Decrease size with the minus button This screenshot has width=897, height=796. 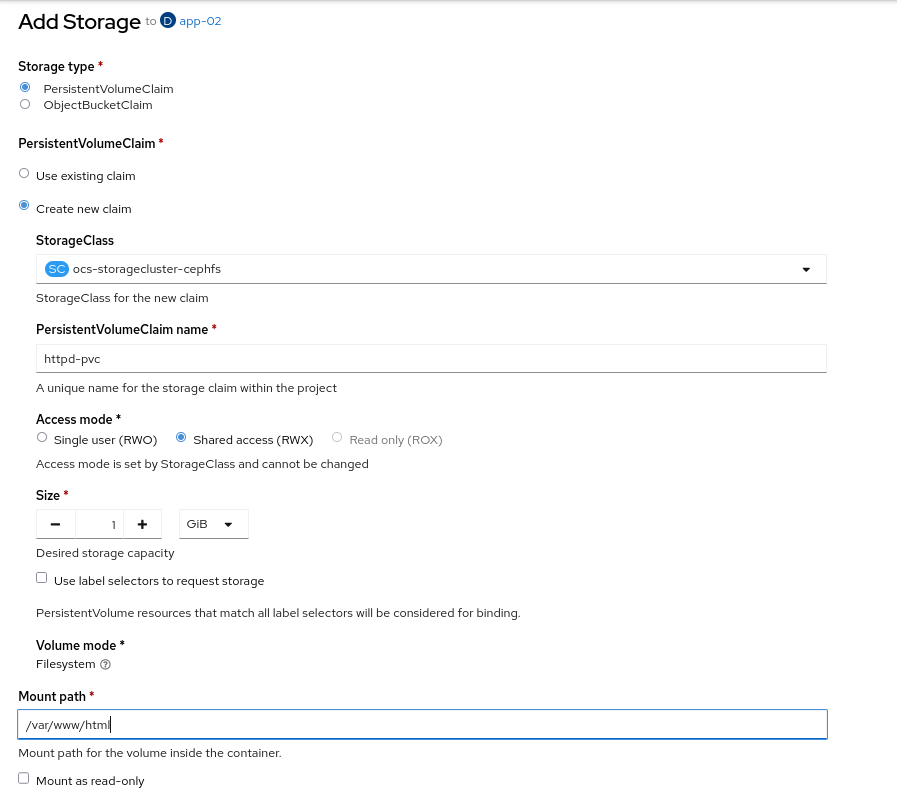(x=55, y=524)
